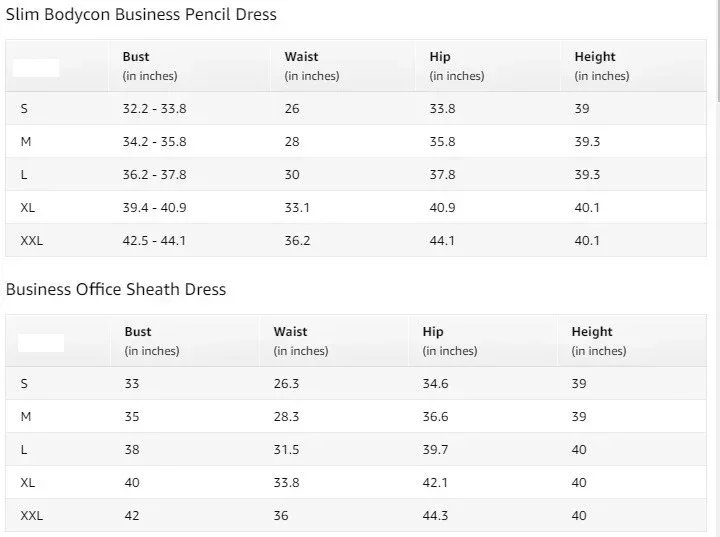Screen dimensions: 720x537
Task: Click the S row label in the Sheath Dress table
Action: pos(24,384)
